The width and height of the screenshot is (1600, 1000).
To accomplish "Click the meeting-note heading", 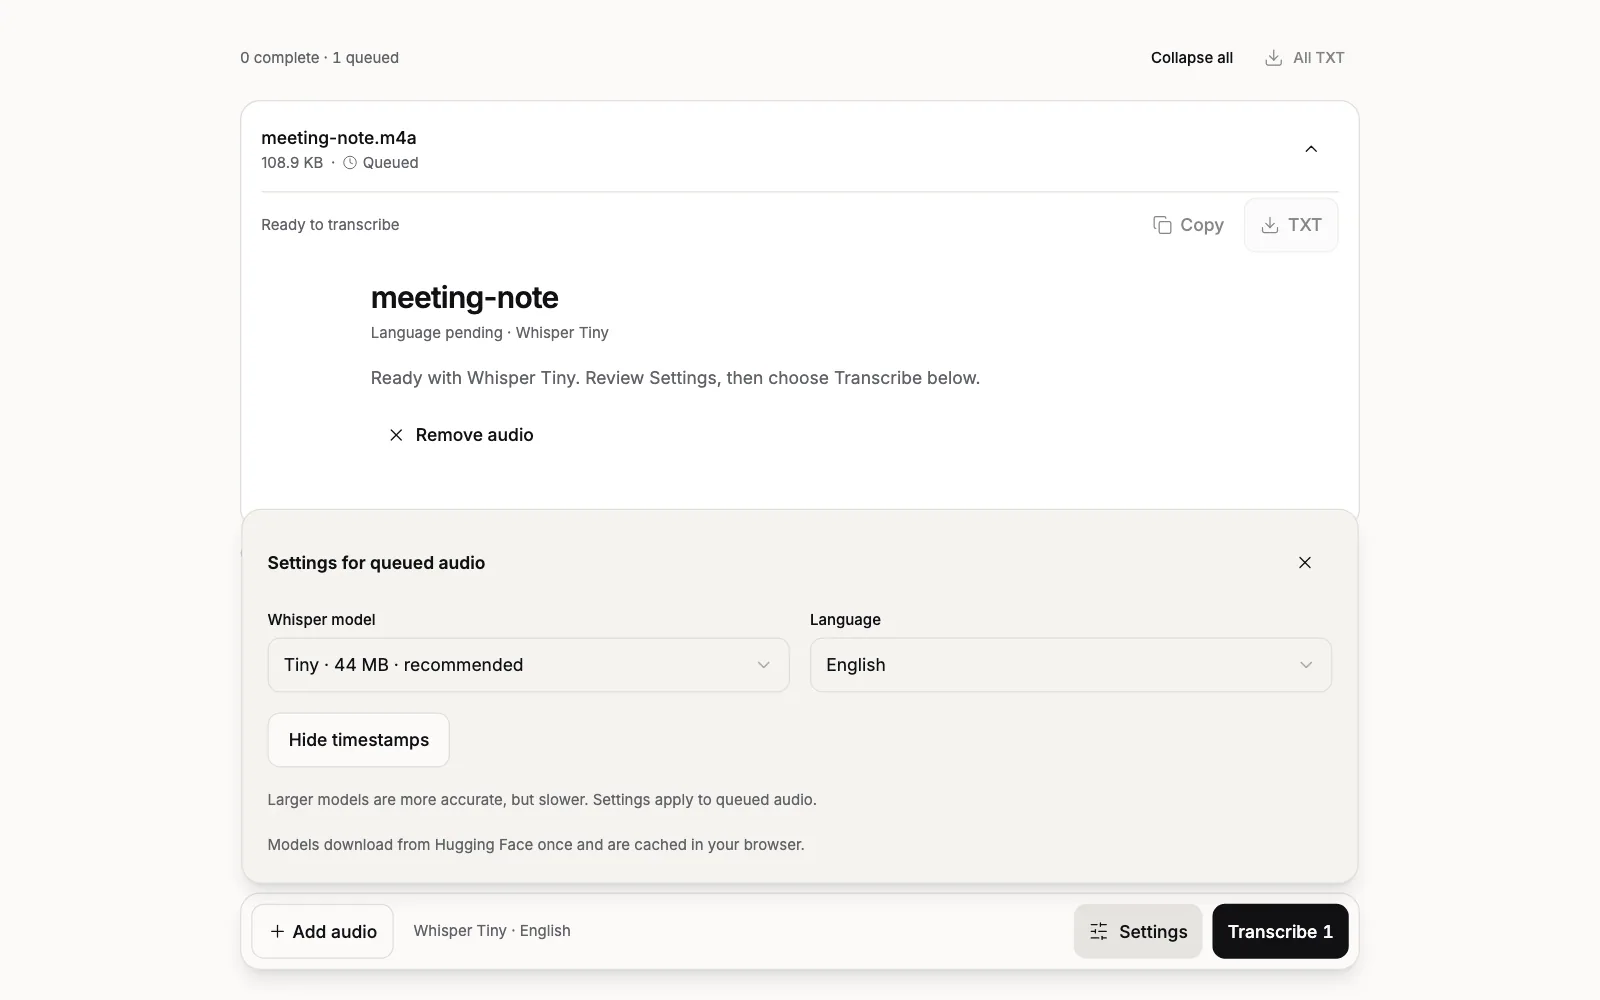I will (464, 297).
